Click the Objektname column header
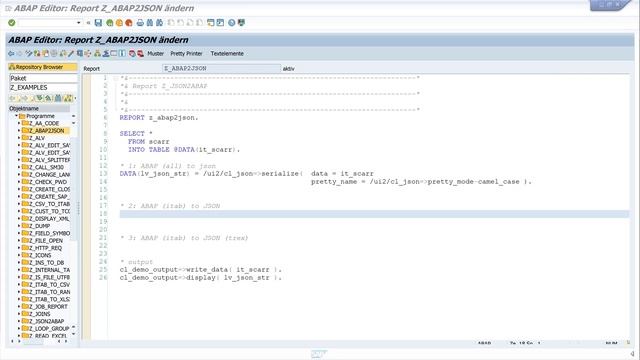Image resolution: width=640 pixels, height=360 pixels. (39, 109)
